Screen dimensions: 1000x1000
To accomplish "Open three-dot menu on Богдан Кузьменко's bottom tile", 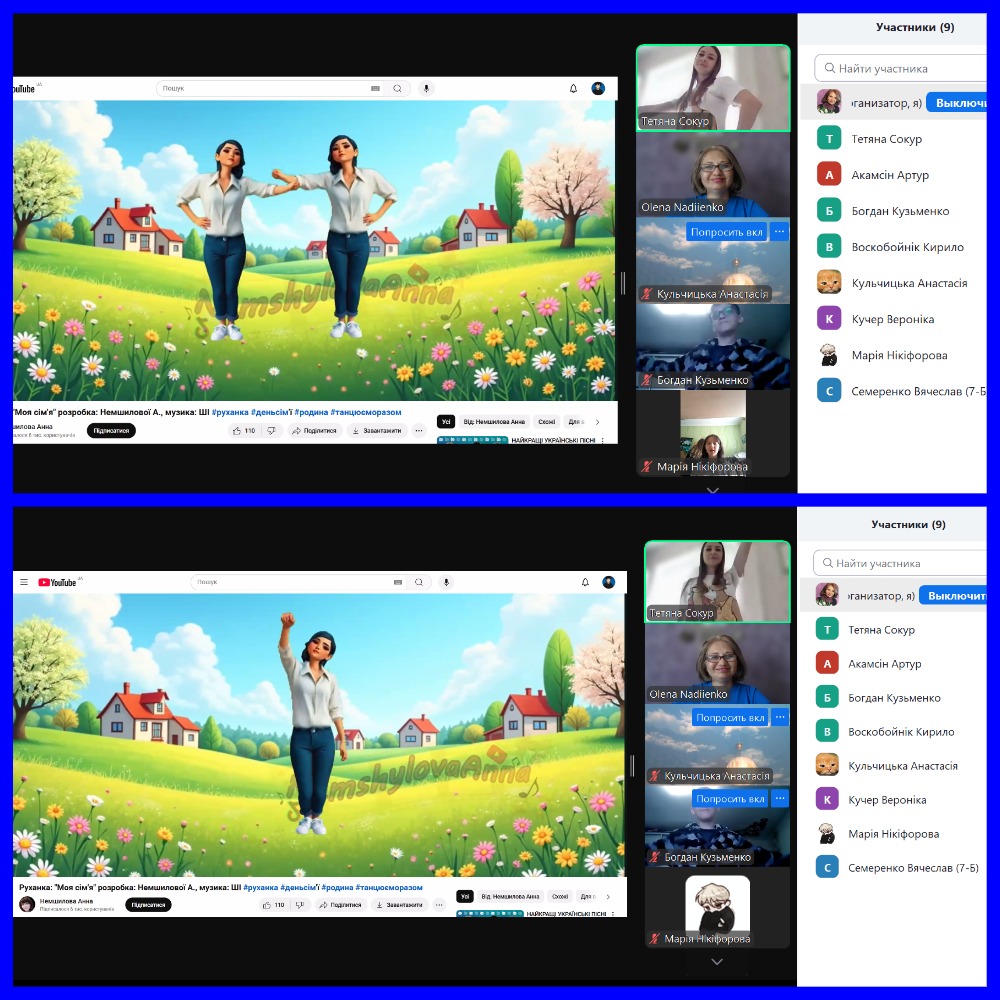I will click(x=780, y=799).
